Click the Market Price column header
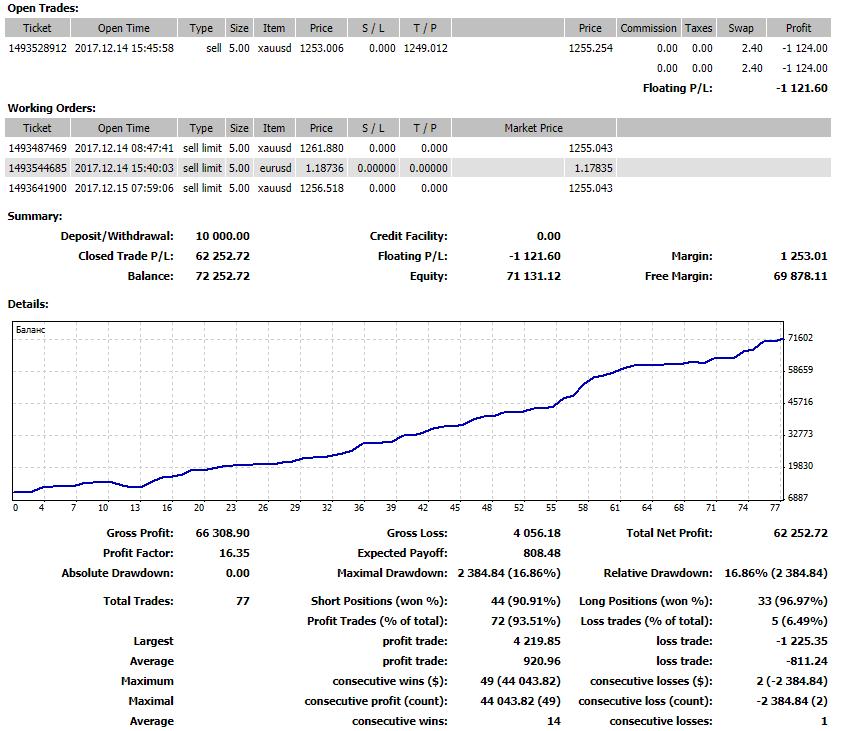 coord(533,128)
